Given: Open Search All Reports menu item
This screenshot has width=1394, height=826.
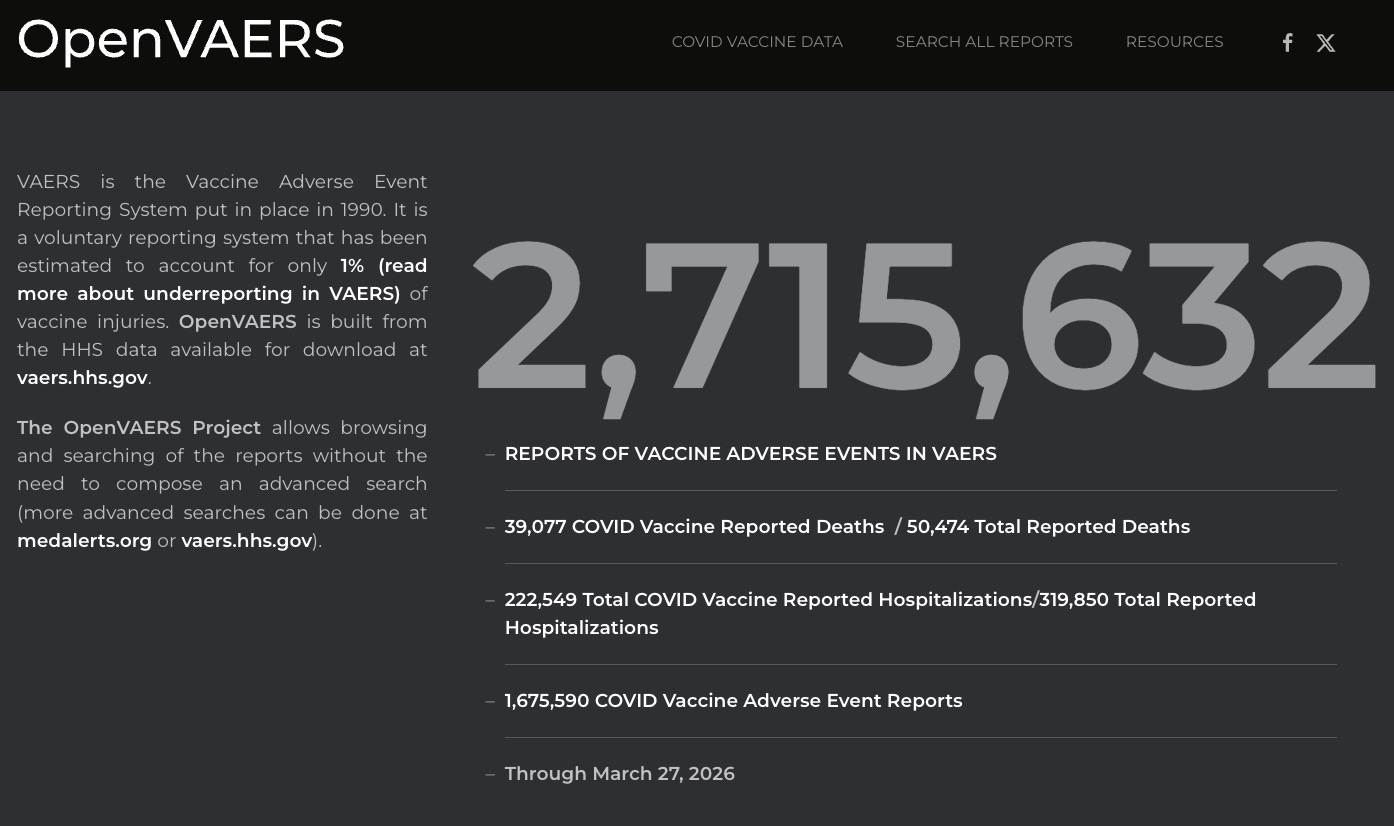Looking at the screenshot, I should [984, 42].
